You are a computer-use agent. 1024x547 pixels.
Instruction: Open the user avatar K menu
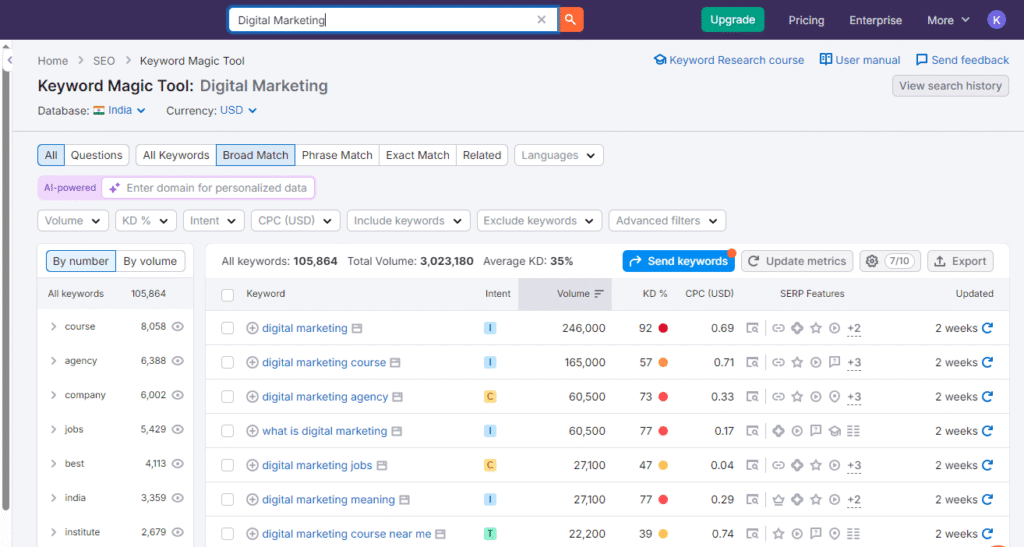[996, 20]
